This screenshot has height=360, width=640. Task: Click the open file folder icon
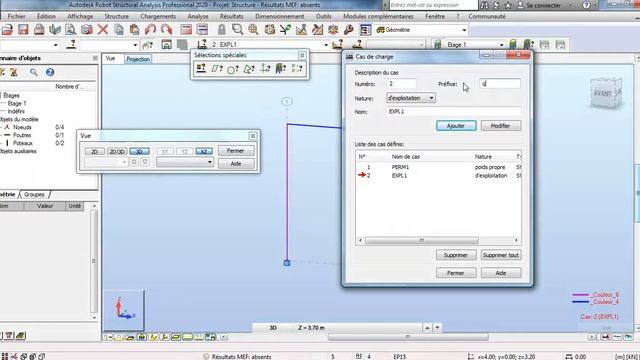tap(7, 30)
